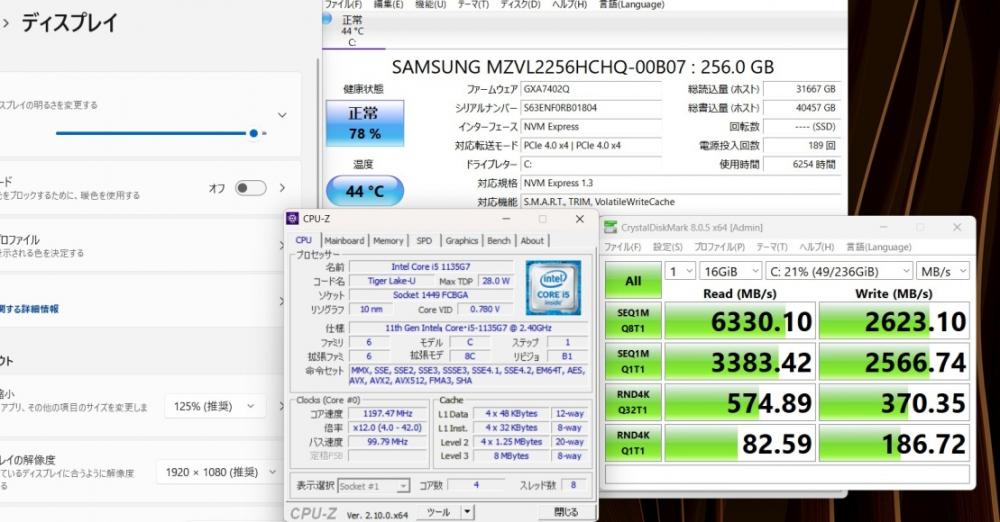Click the back arrow beside ディスプレイ

[6, 22]
